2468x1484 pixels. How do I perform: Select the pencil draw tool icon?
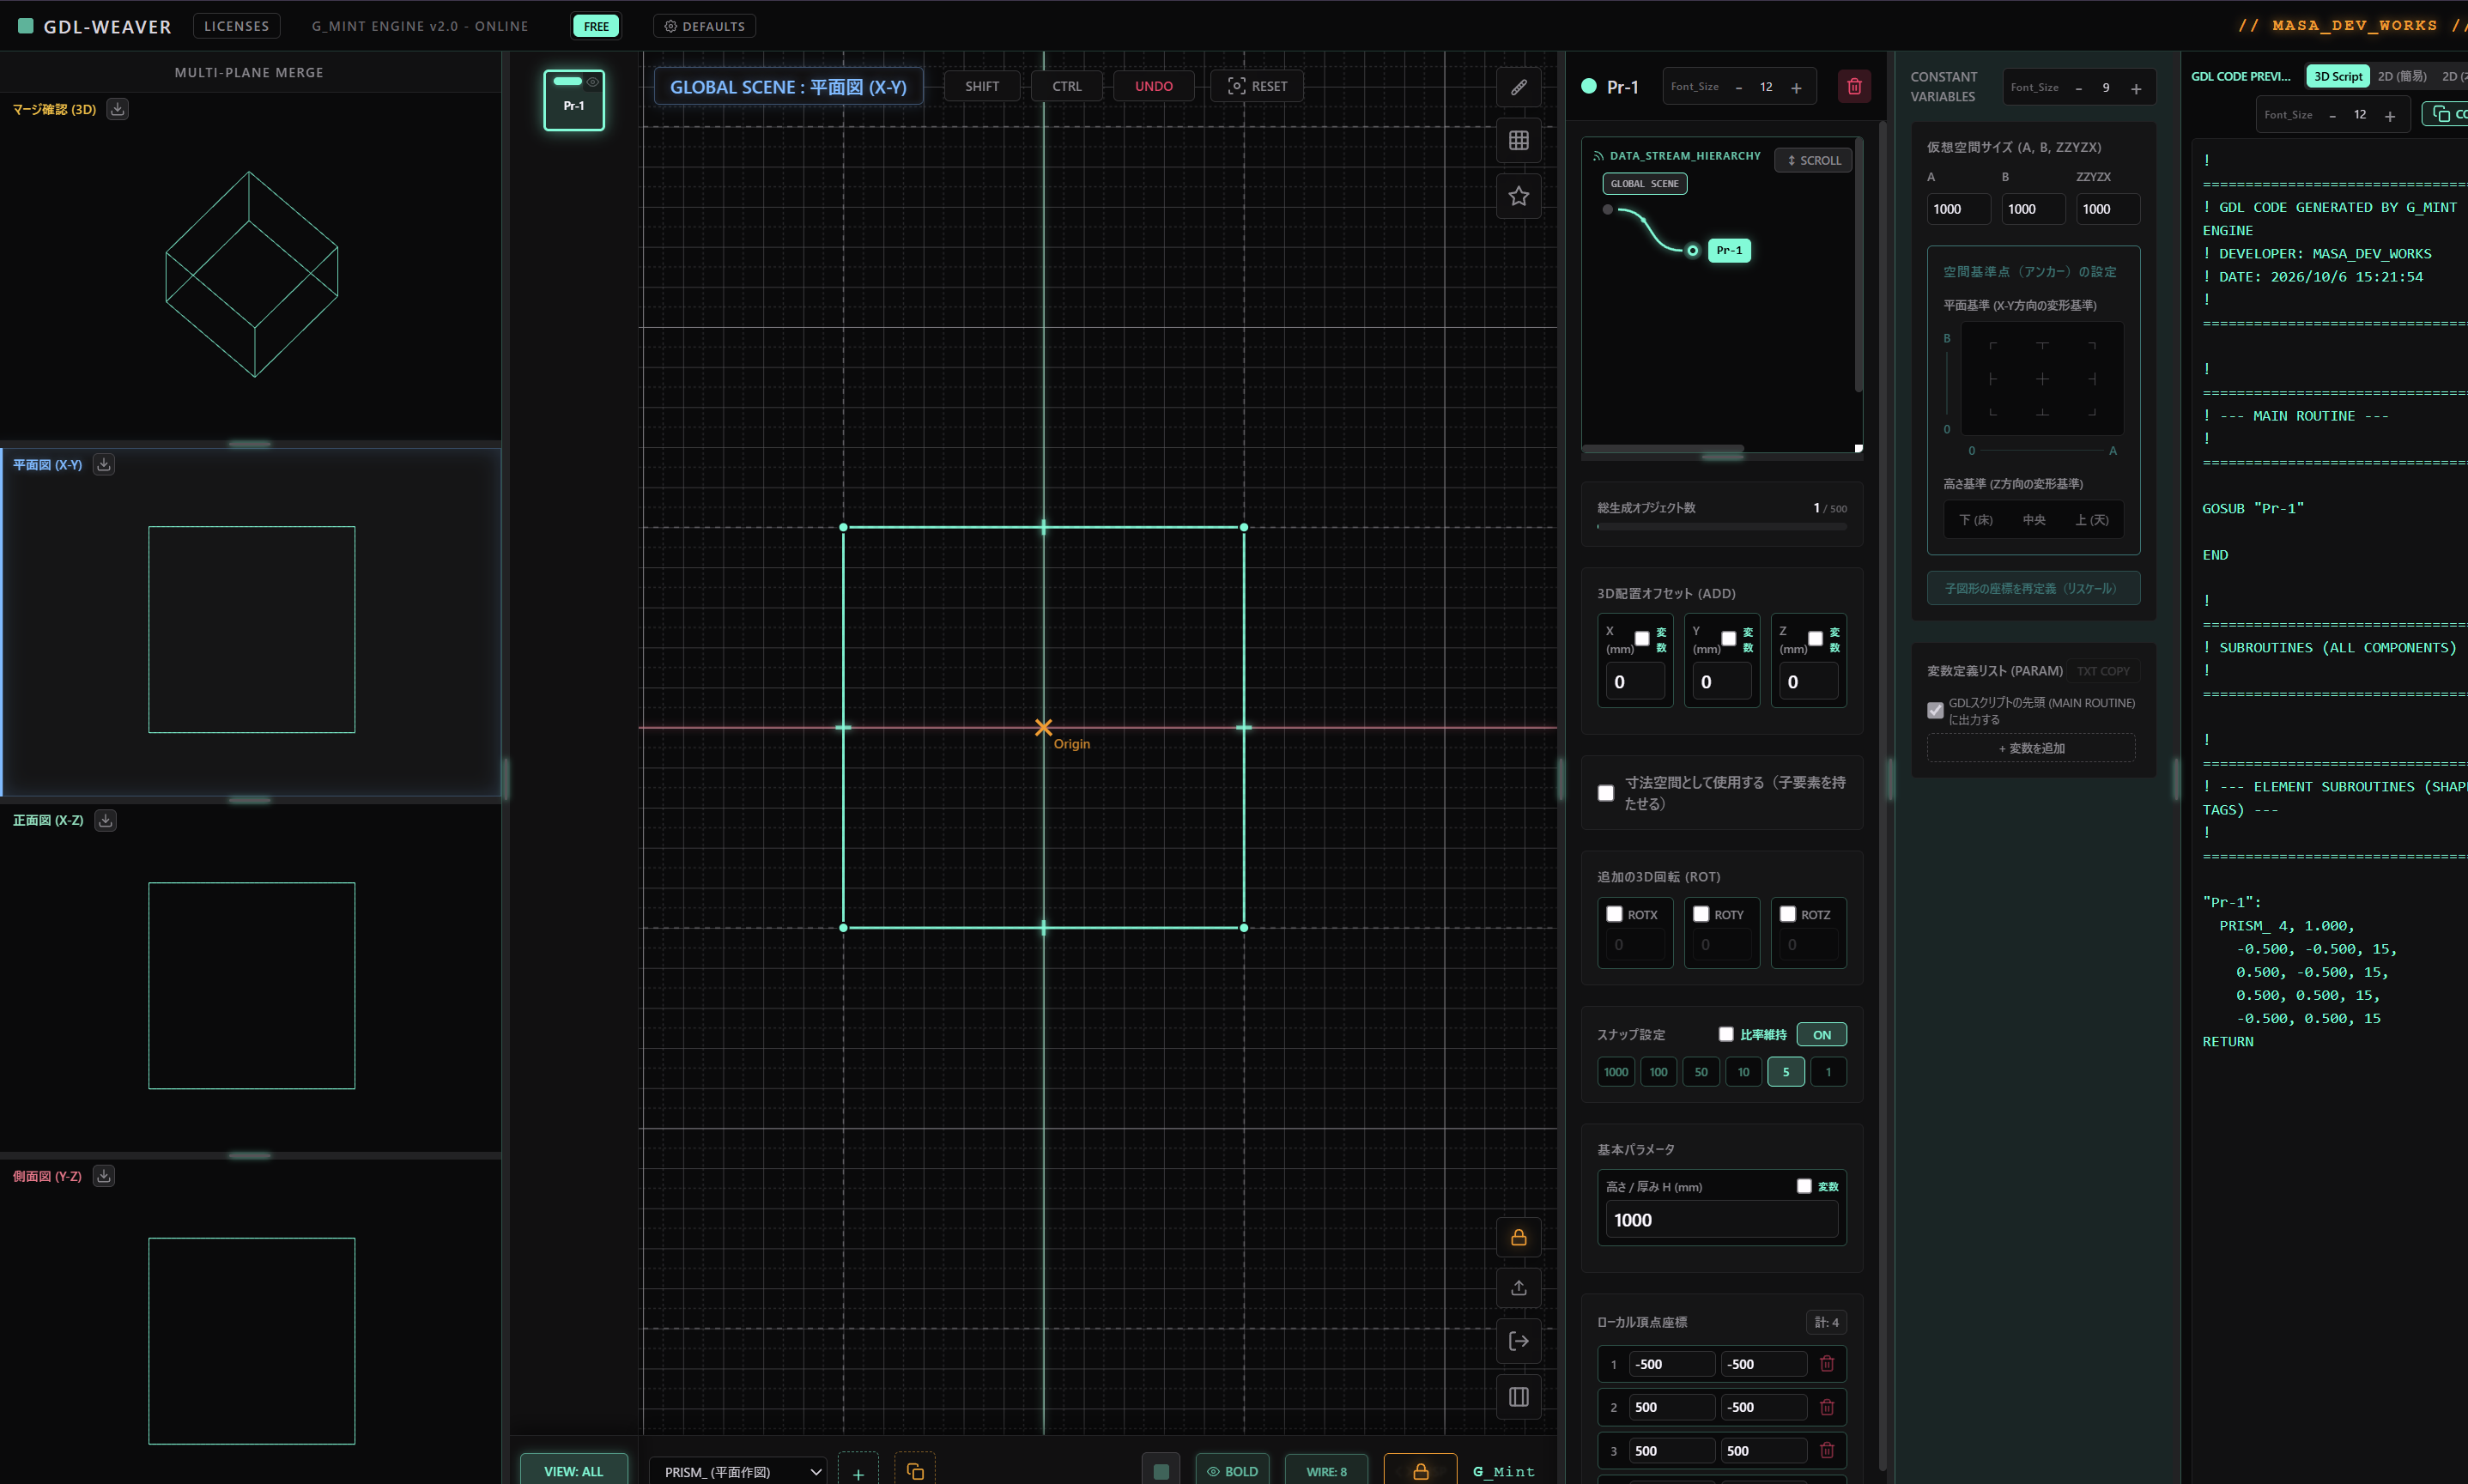(x=1518, y=87)
